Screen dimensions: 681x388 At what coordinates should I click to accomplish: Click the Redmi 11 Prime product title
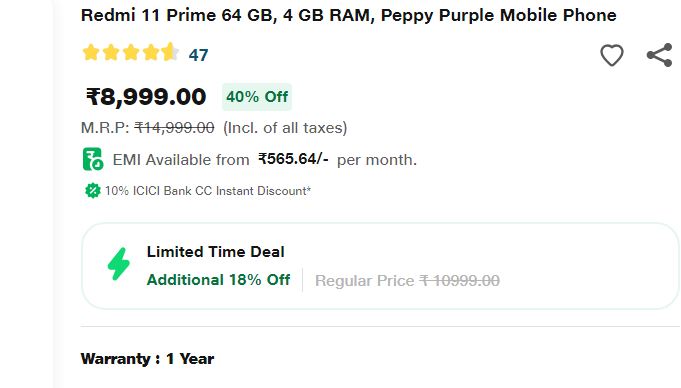348,15
